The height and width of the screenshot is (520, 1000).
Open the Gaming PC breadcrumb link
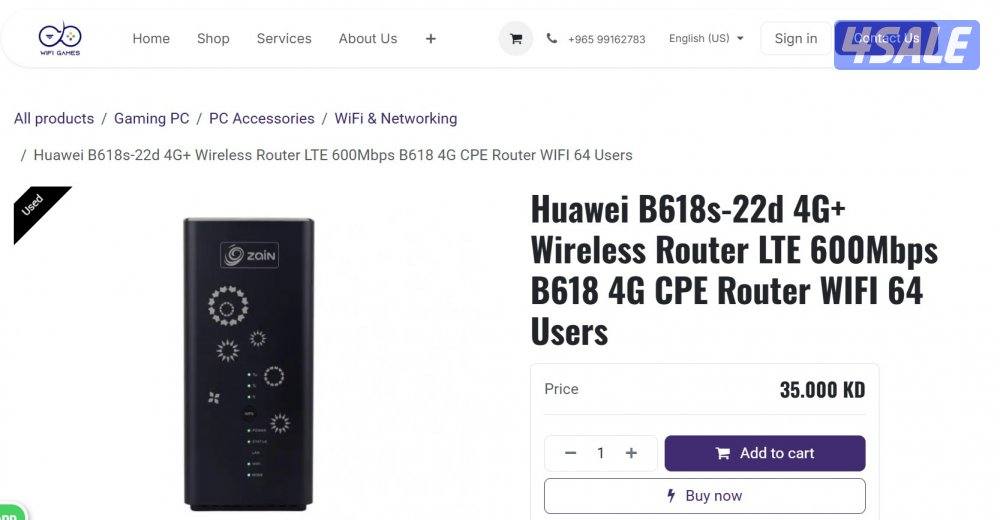[x=152, y=119]
